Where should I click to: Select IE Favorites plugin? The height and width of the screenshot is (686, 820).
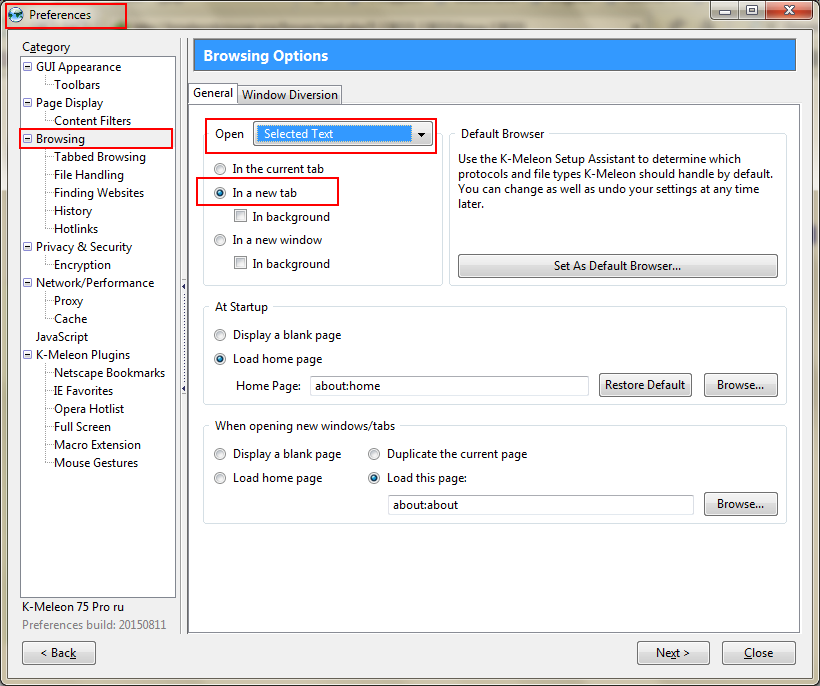[83, 391]
